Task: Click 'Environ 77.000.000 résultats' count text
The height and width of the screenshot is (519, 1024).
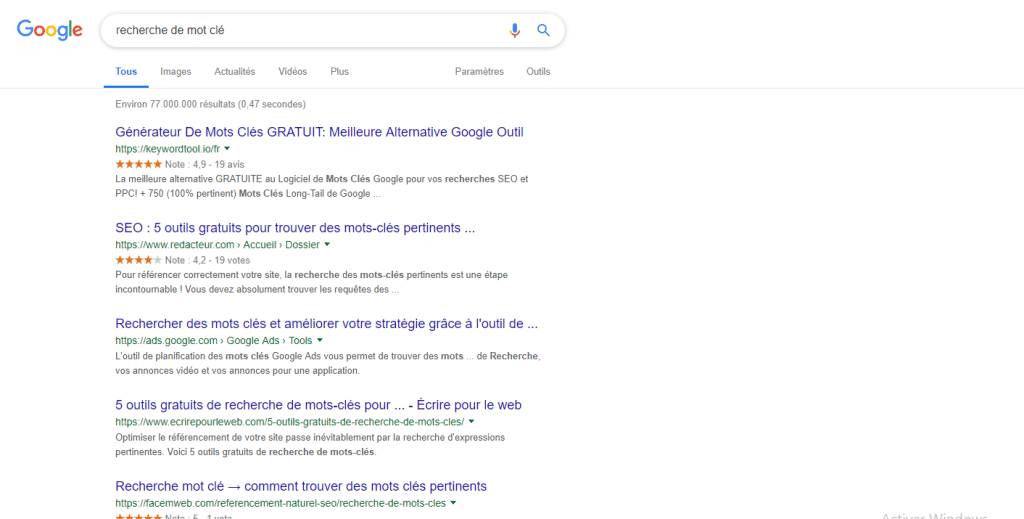Action: pos(210,104)
